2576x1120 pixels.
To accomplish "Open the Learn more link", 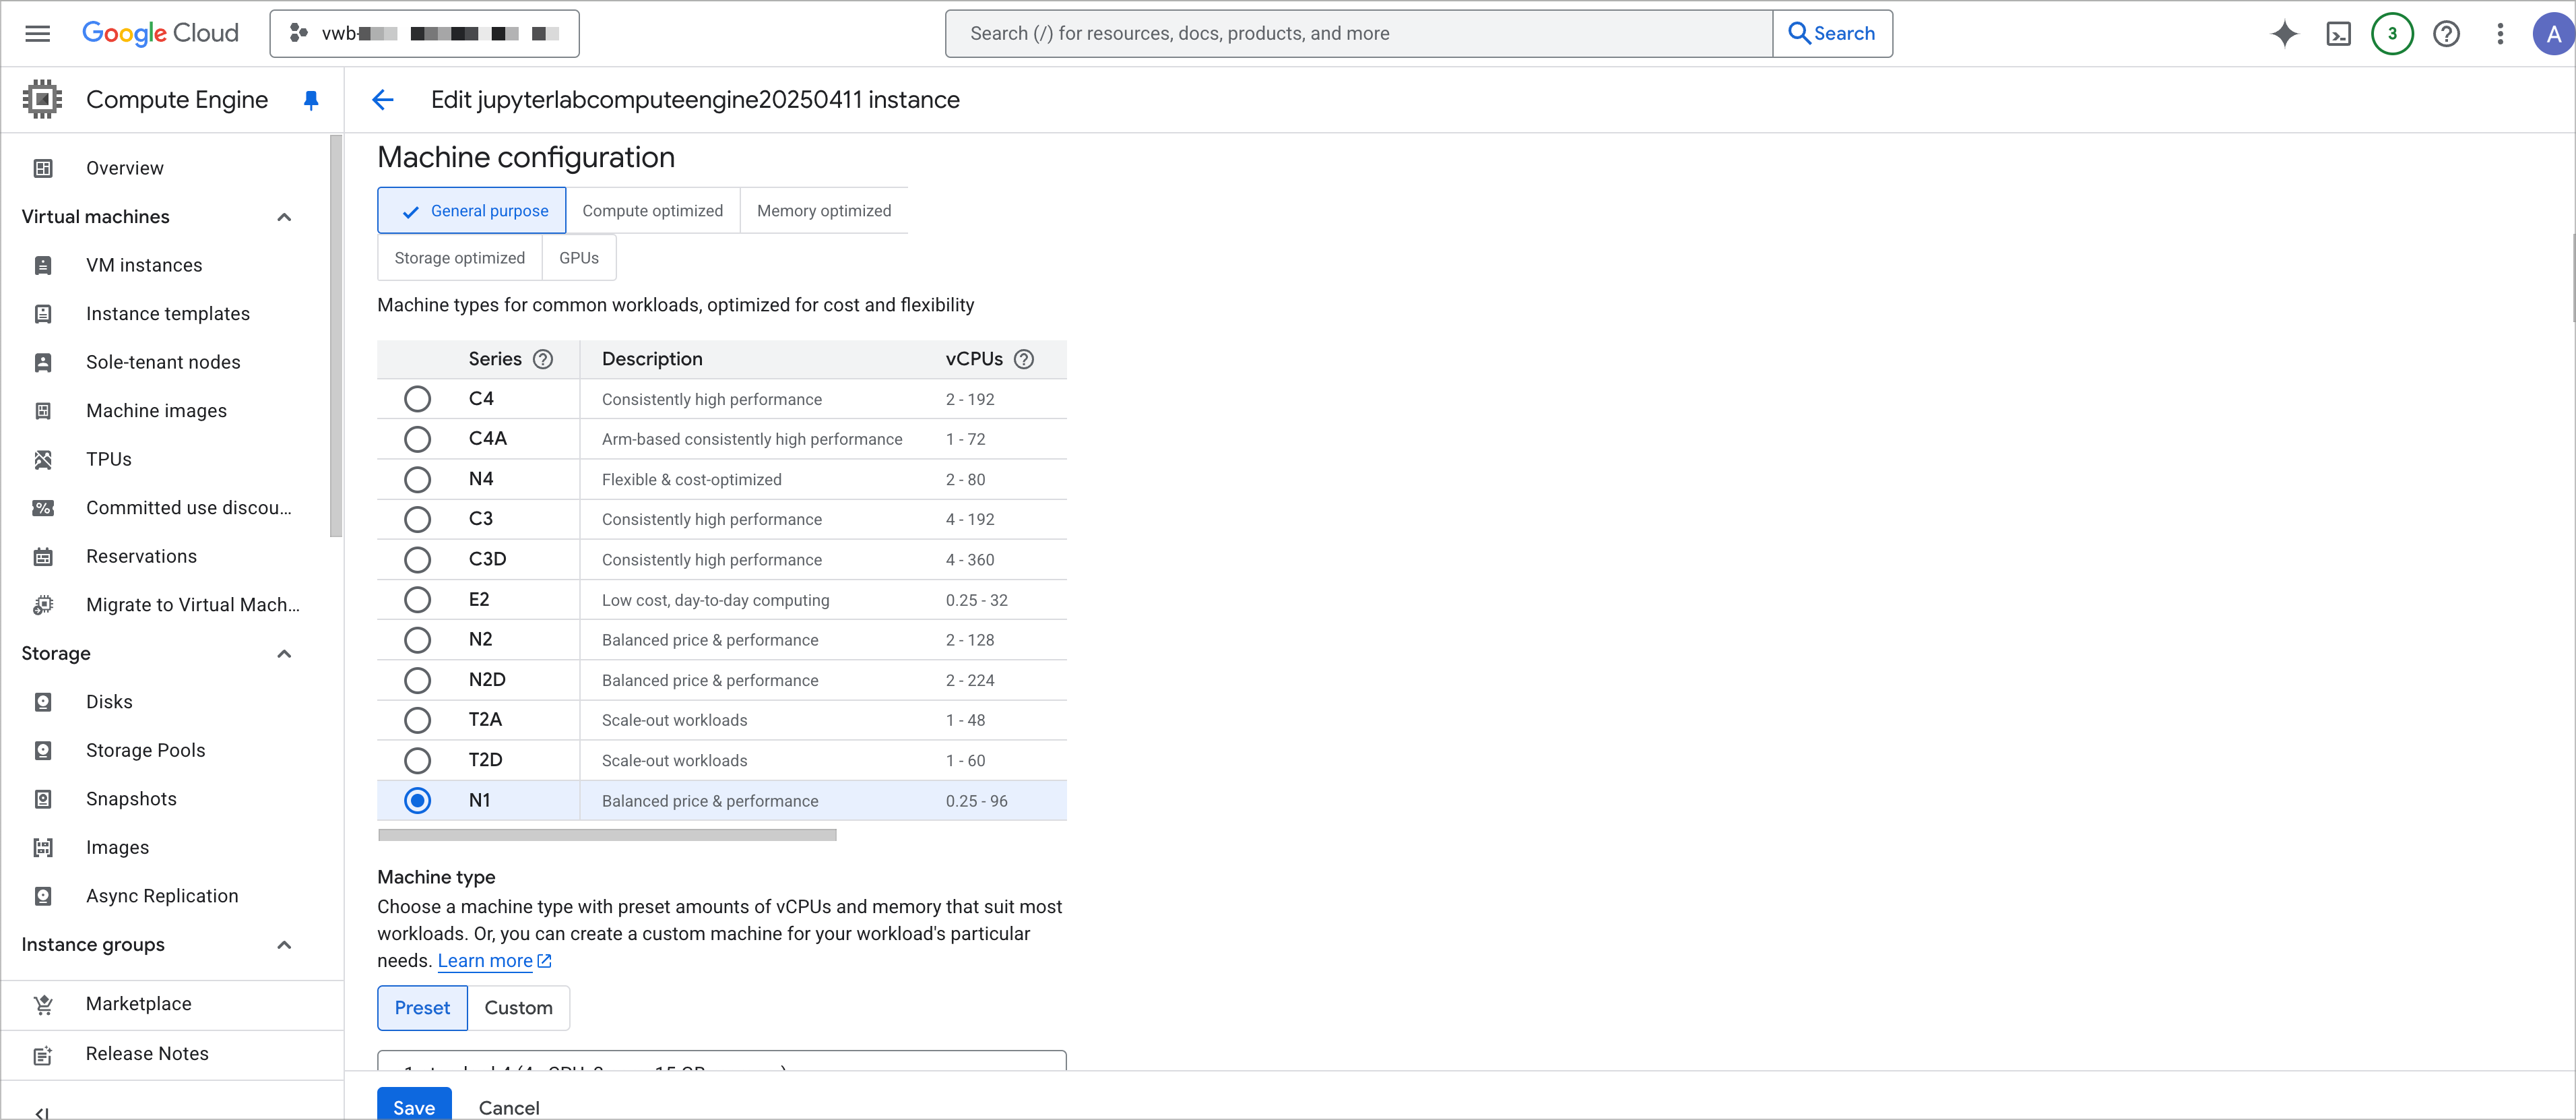I will point(494,961).
